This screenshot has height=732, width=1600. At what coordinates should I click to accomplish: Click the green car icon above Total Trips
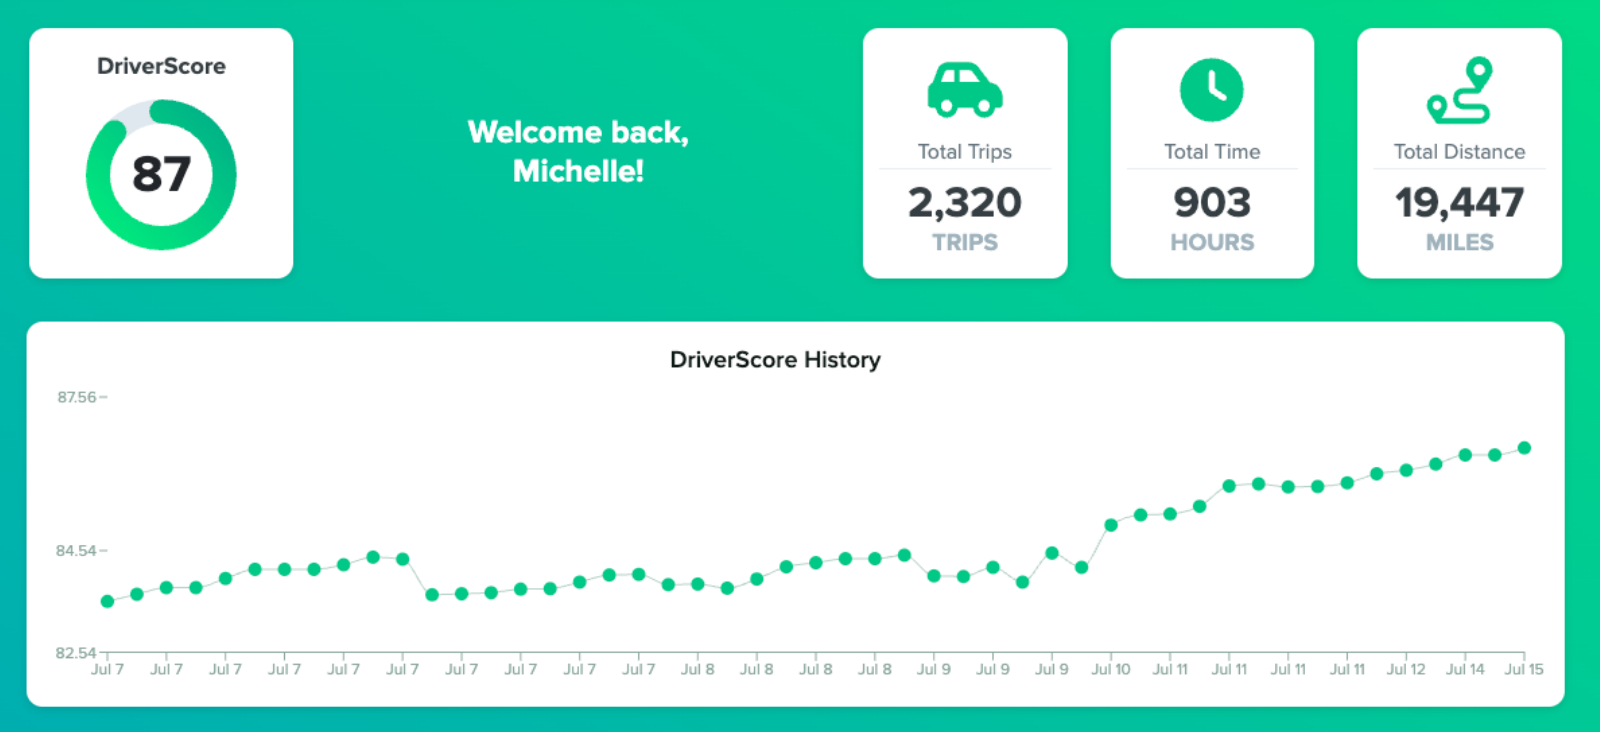click(x=965, y=90)
